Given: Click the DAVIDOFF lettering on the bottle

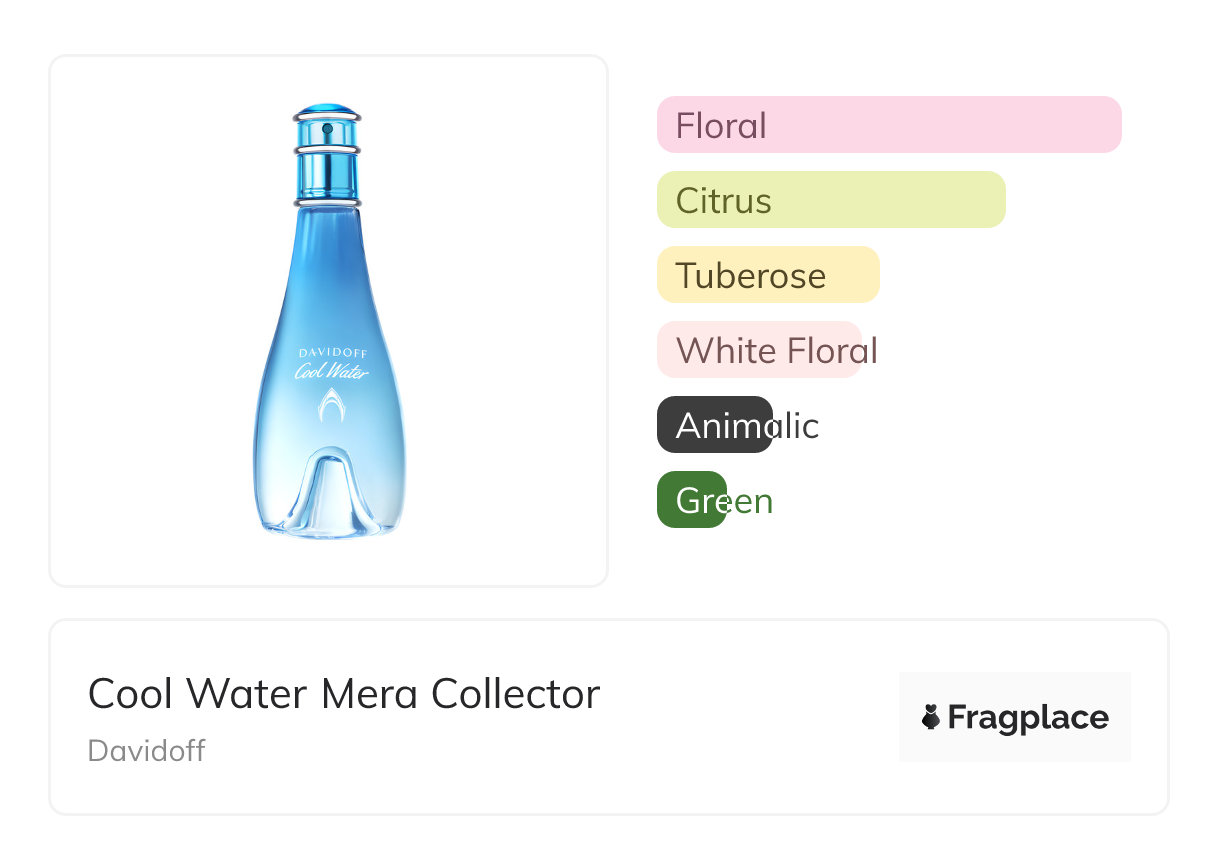Looking at the screenshot, I should (x=330, y=353).
